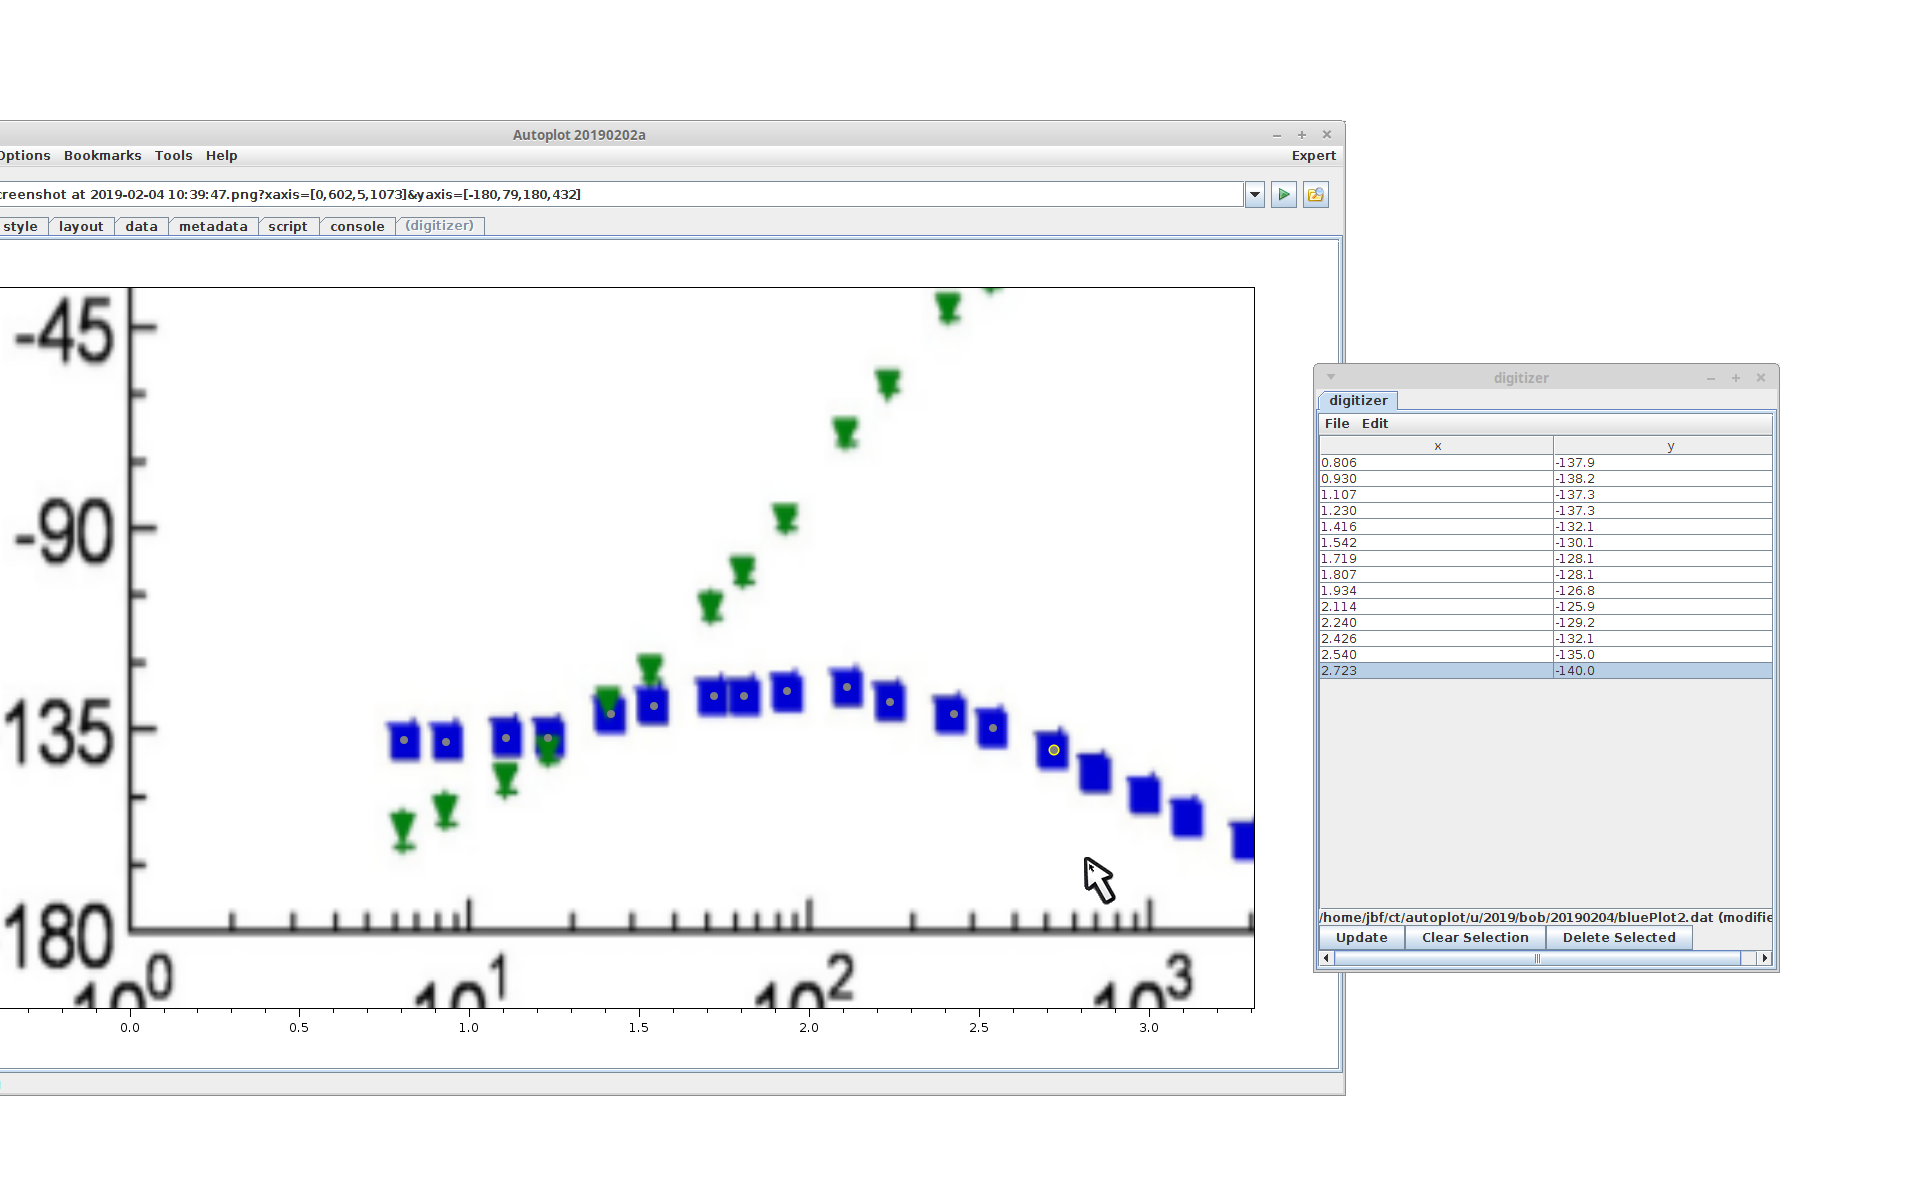Click the green play button beside address bar
This screenshot has height=1200, width=1920.
click(1284, 195)
